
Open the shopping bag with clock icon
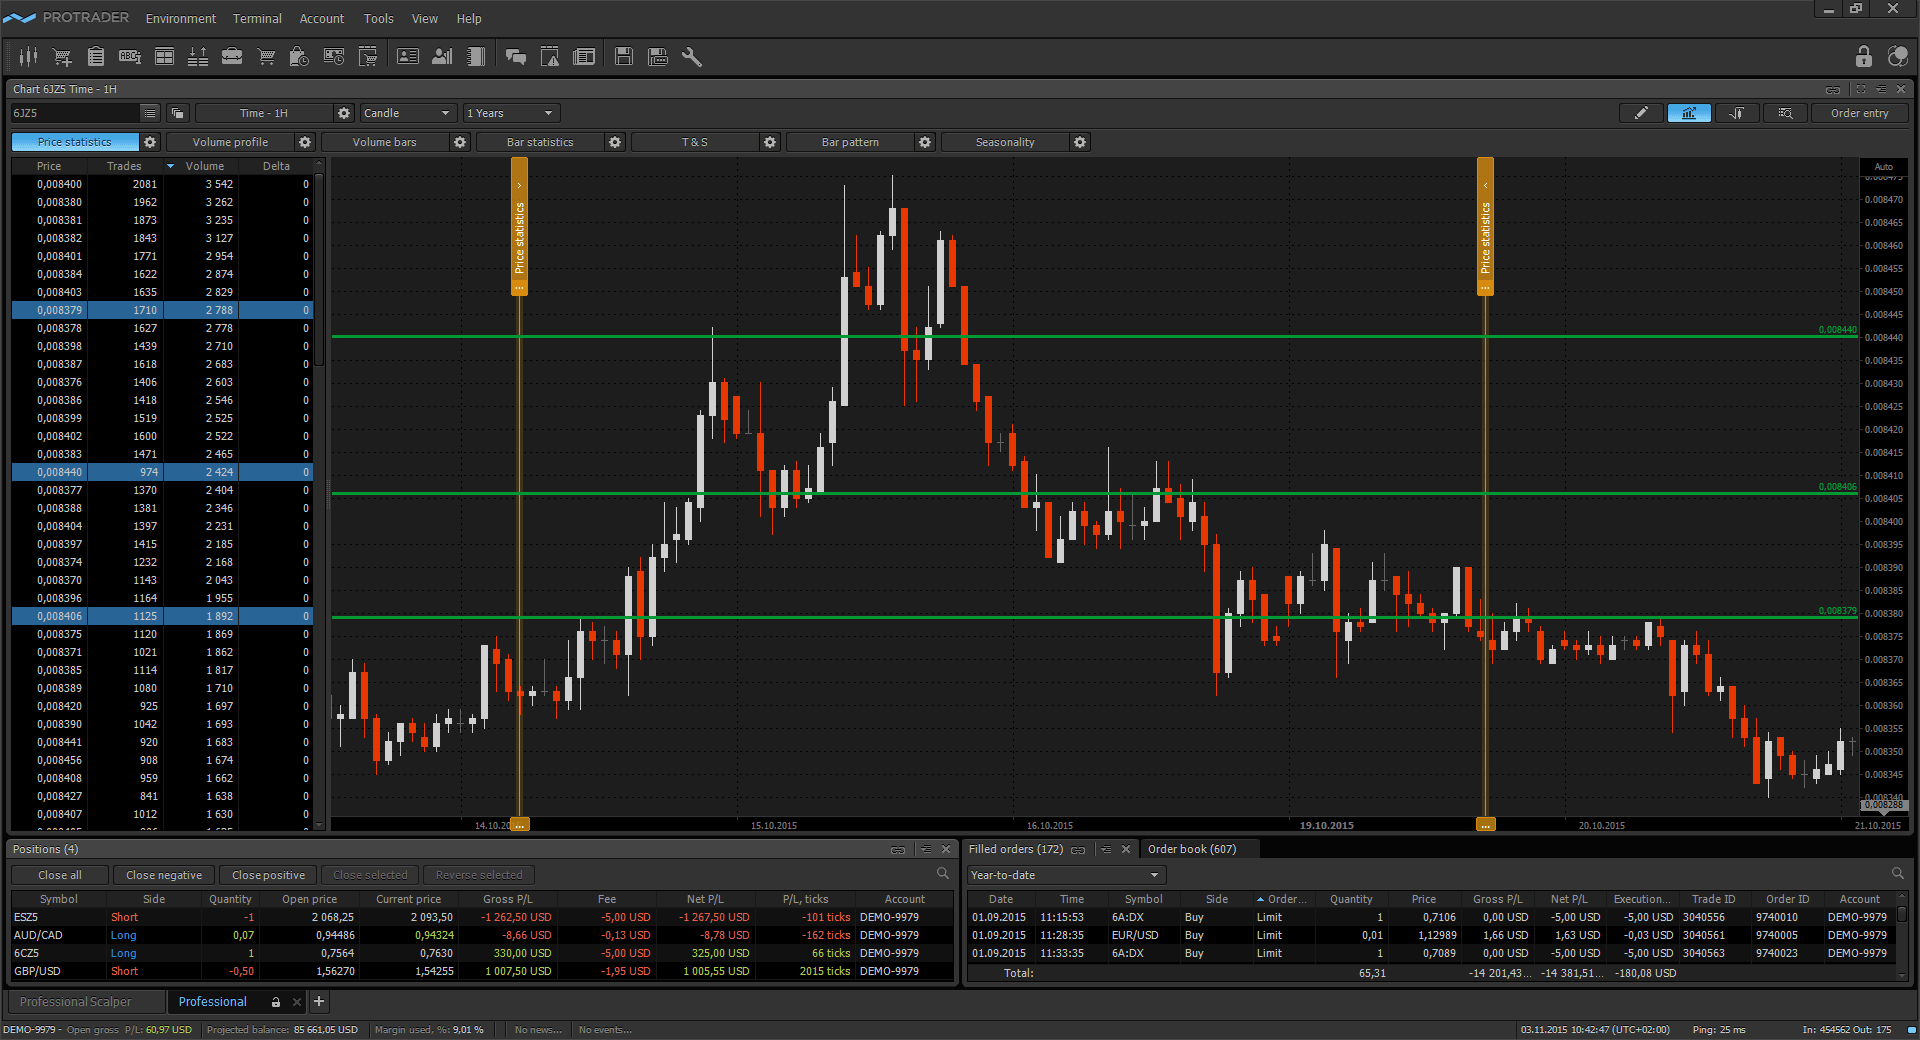tap(299, 57)
